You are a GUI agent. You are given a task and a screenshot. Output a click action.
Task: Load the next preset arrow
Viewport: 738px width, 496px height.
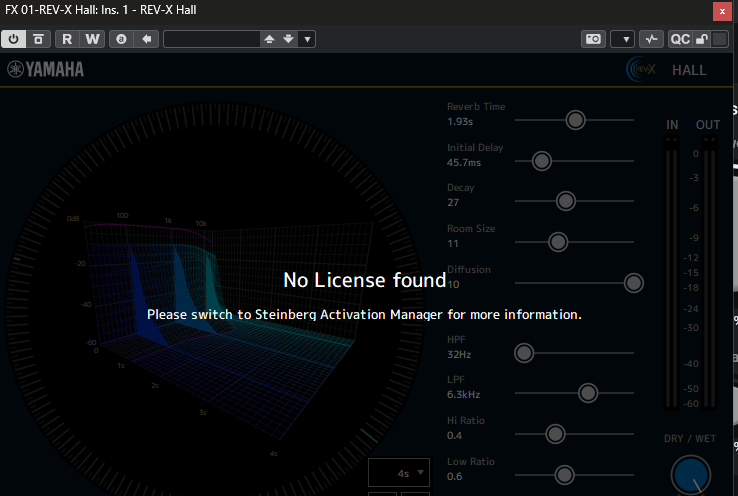288,39
